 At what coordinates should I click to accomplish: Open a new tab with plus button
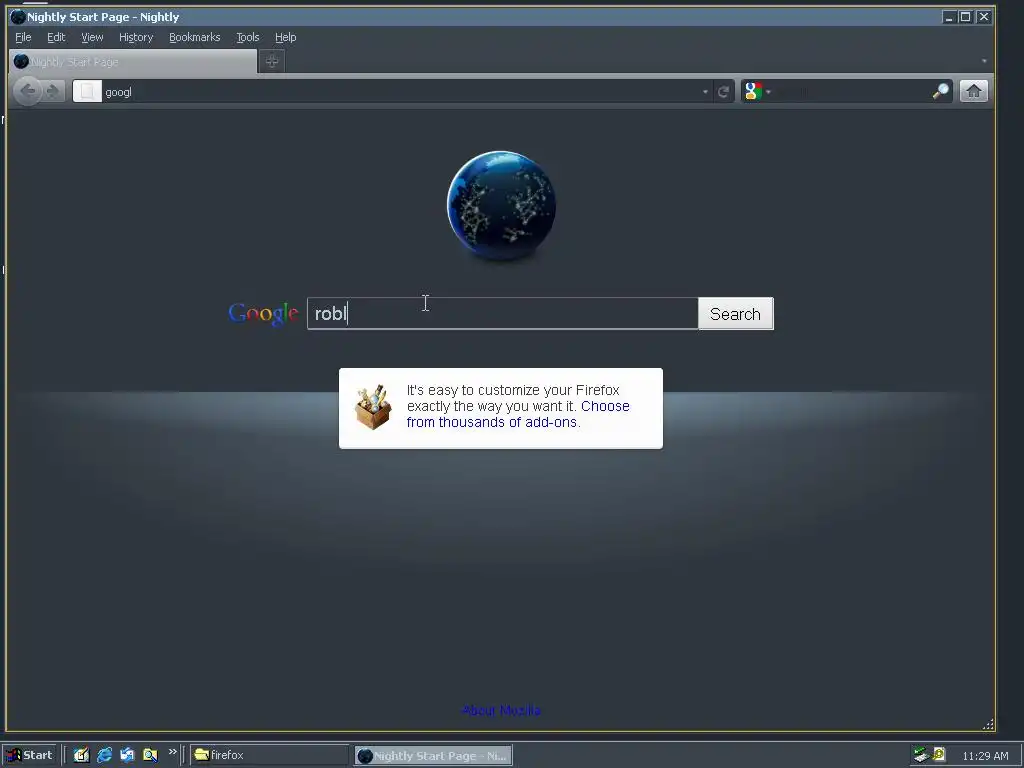pyautogui.click(x=272, y=61)
